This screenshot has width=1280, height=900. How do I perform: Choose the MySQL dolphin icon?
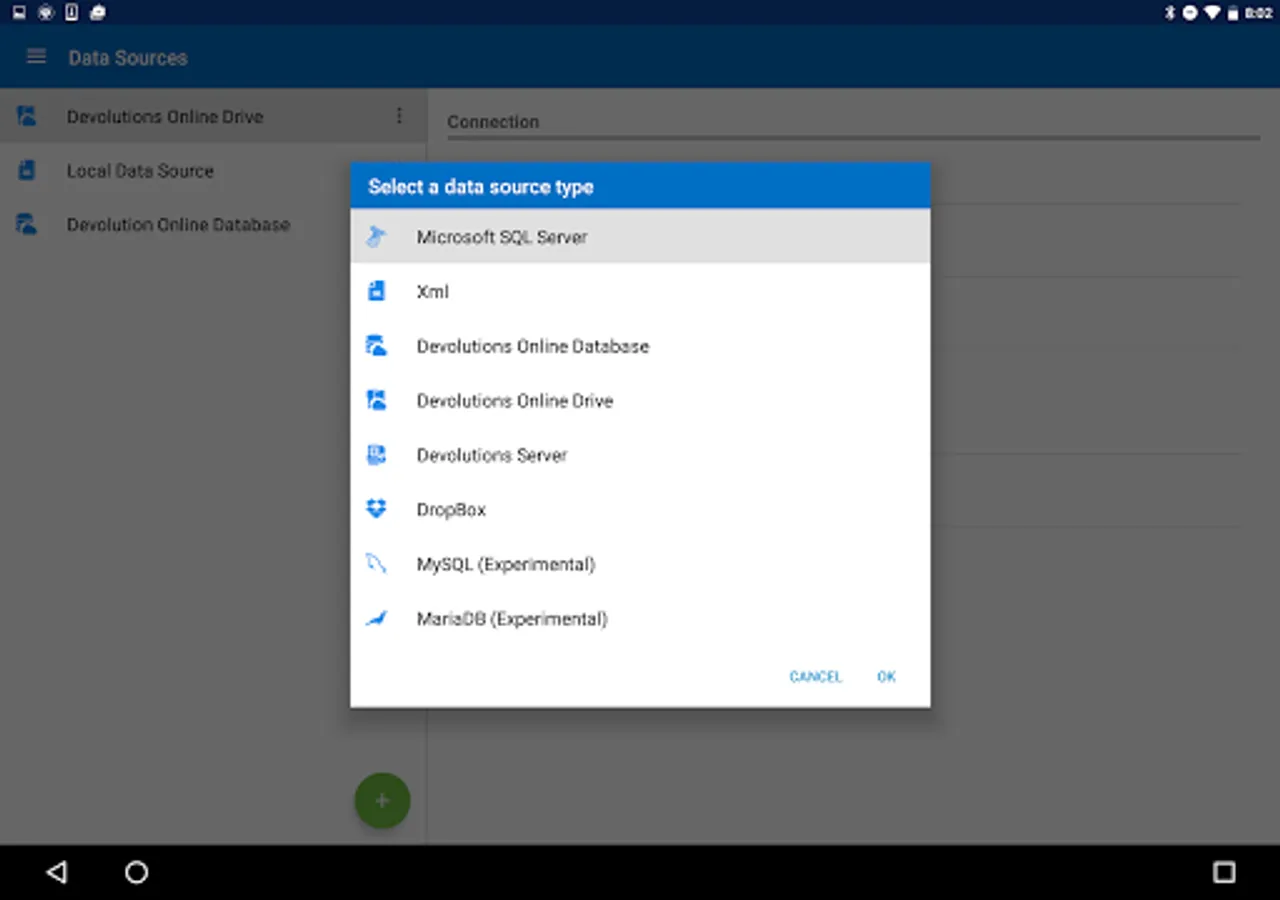[x=376, y=564]
